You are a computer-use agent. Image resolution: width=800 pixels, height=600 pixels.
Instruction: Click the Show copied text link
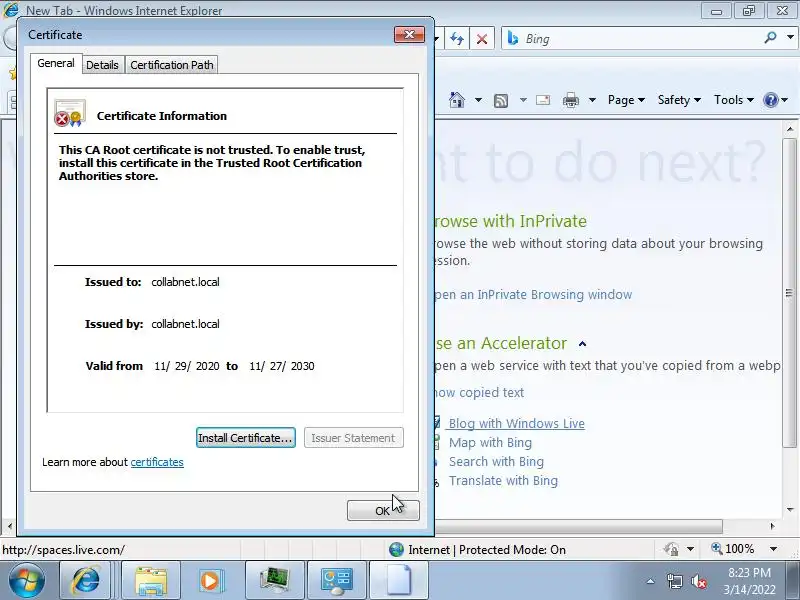click(x=480, y=392)
